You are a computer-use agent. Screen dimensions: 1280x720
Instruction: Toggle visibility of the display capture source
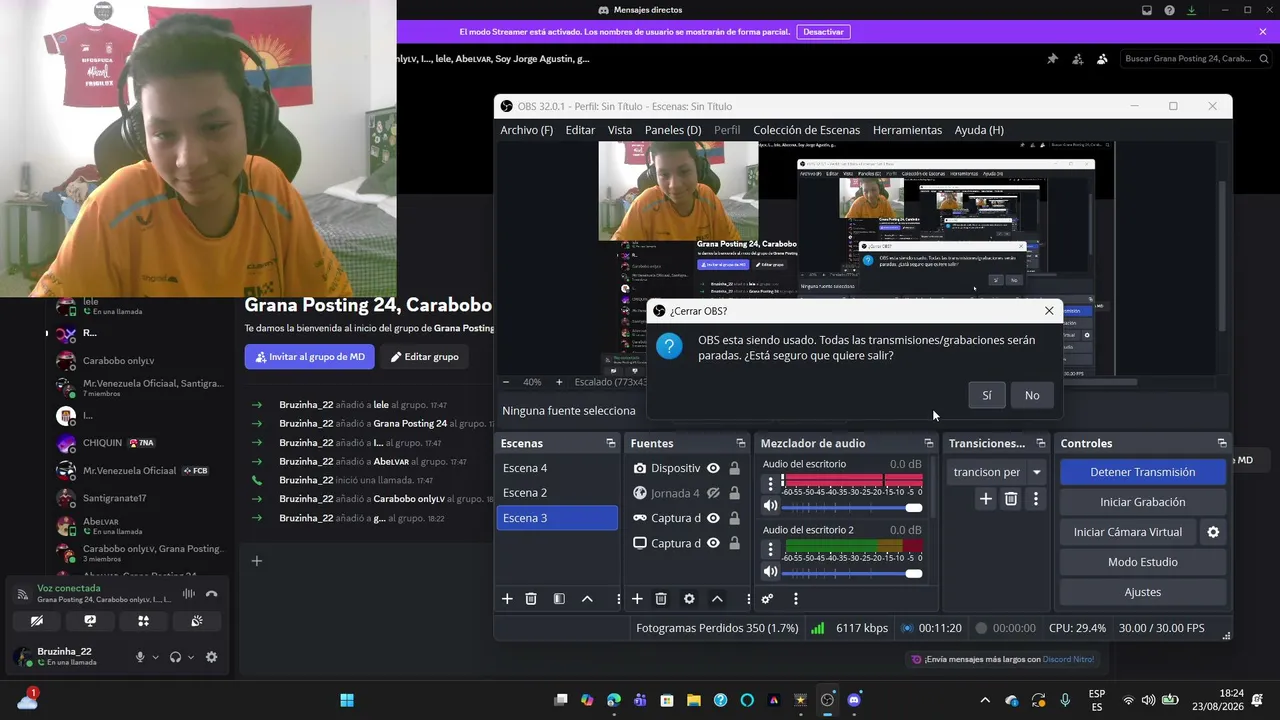pyautogui.click(x=713, y=543)
